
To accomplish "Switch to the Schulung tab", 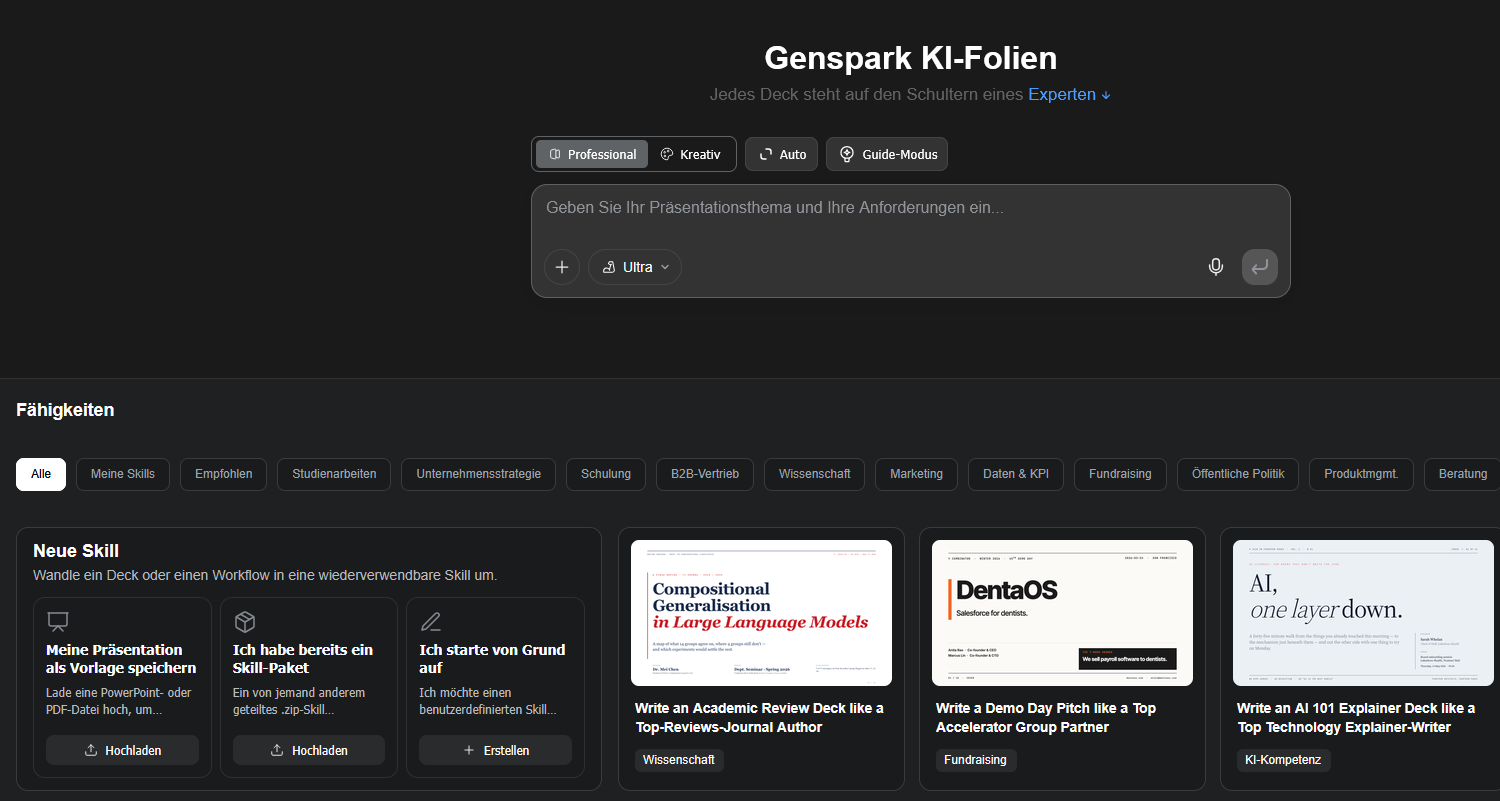I will [x=606, y=474].
